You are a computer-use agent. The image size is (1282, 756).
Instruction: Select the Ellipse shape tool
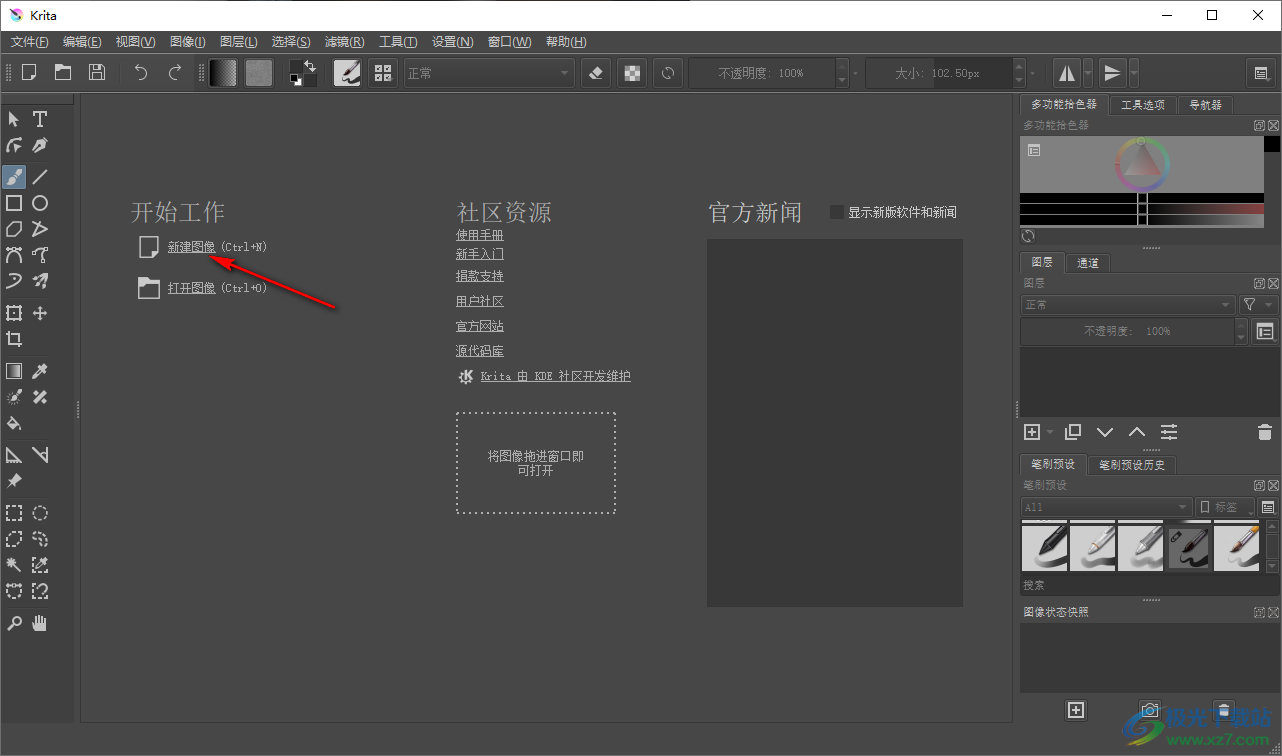click(x=40, y=203)
